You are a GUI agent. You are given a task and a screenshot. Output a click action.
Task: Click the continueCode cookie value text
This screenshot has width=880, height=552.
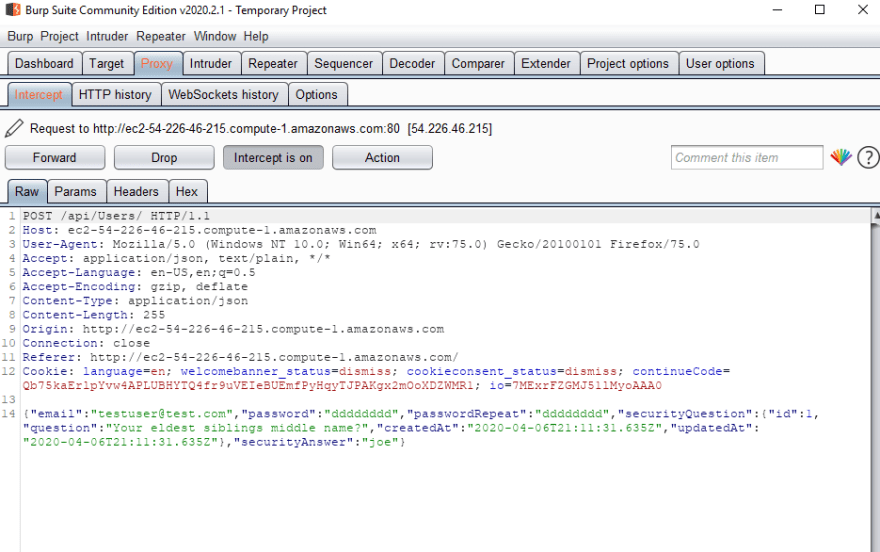coord(248,385)
